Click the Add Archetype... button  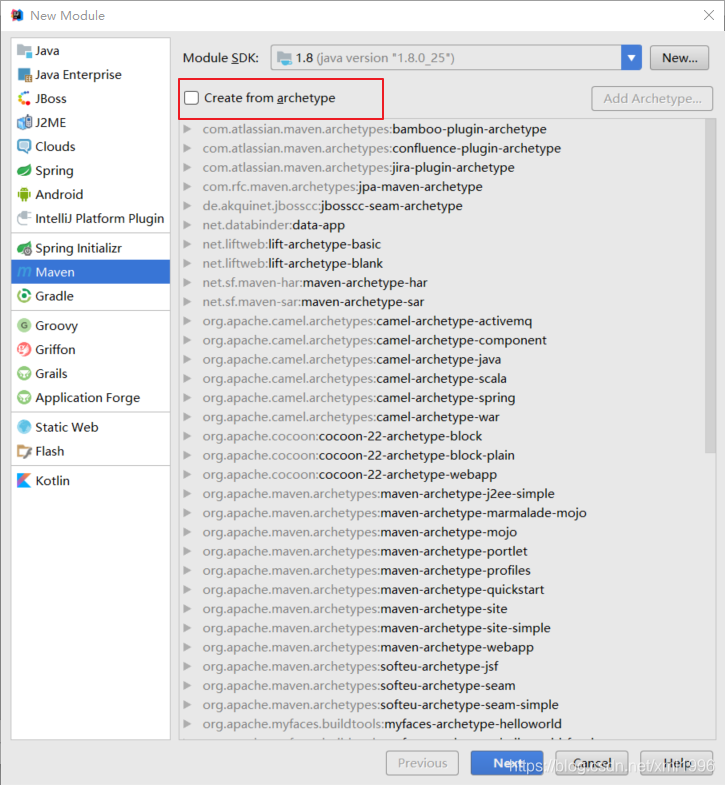(x=652, y=99)
